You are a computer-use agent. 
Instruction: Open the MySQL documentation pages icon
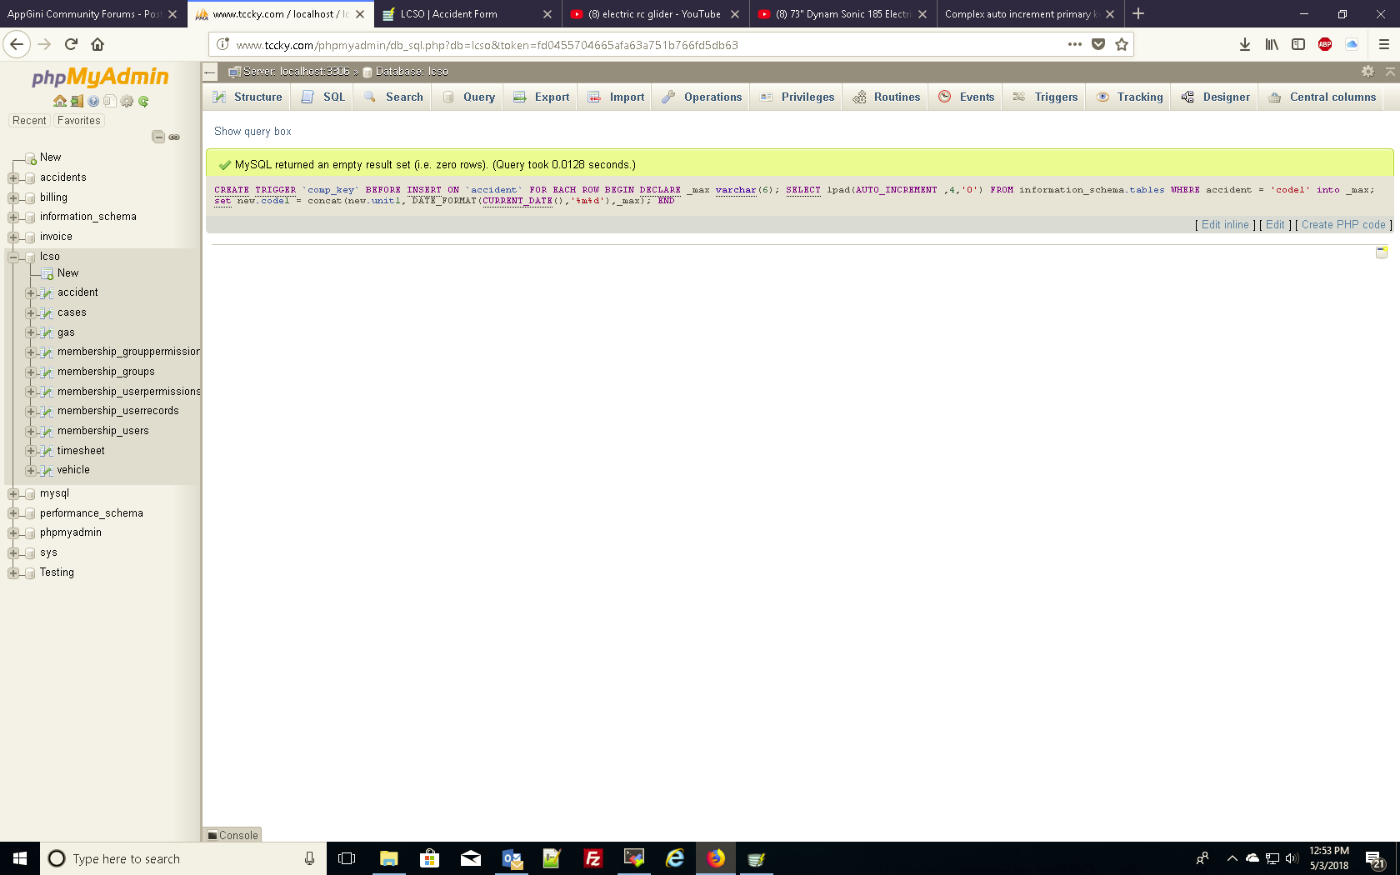[110, 101]
